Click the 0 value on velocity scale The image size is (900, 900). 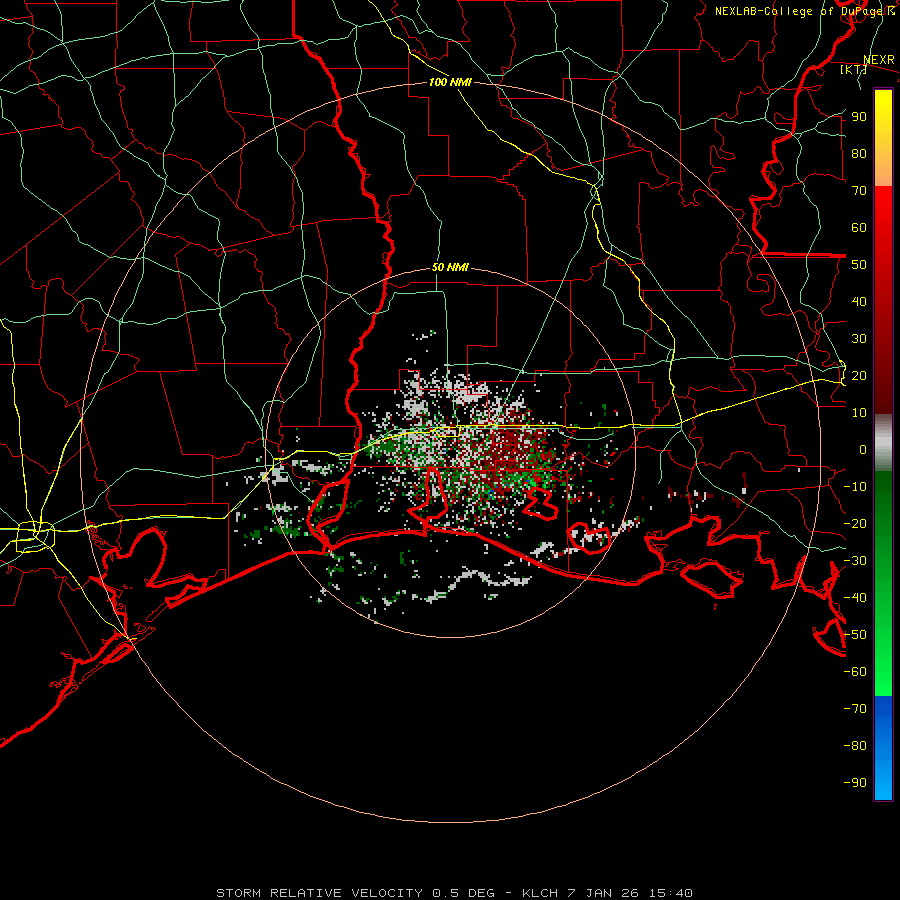(x=863, y=449)
